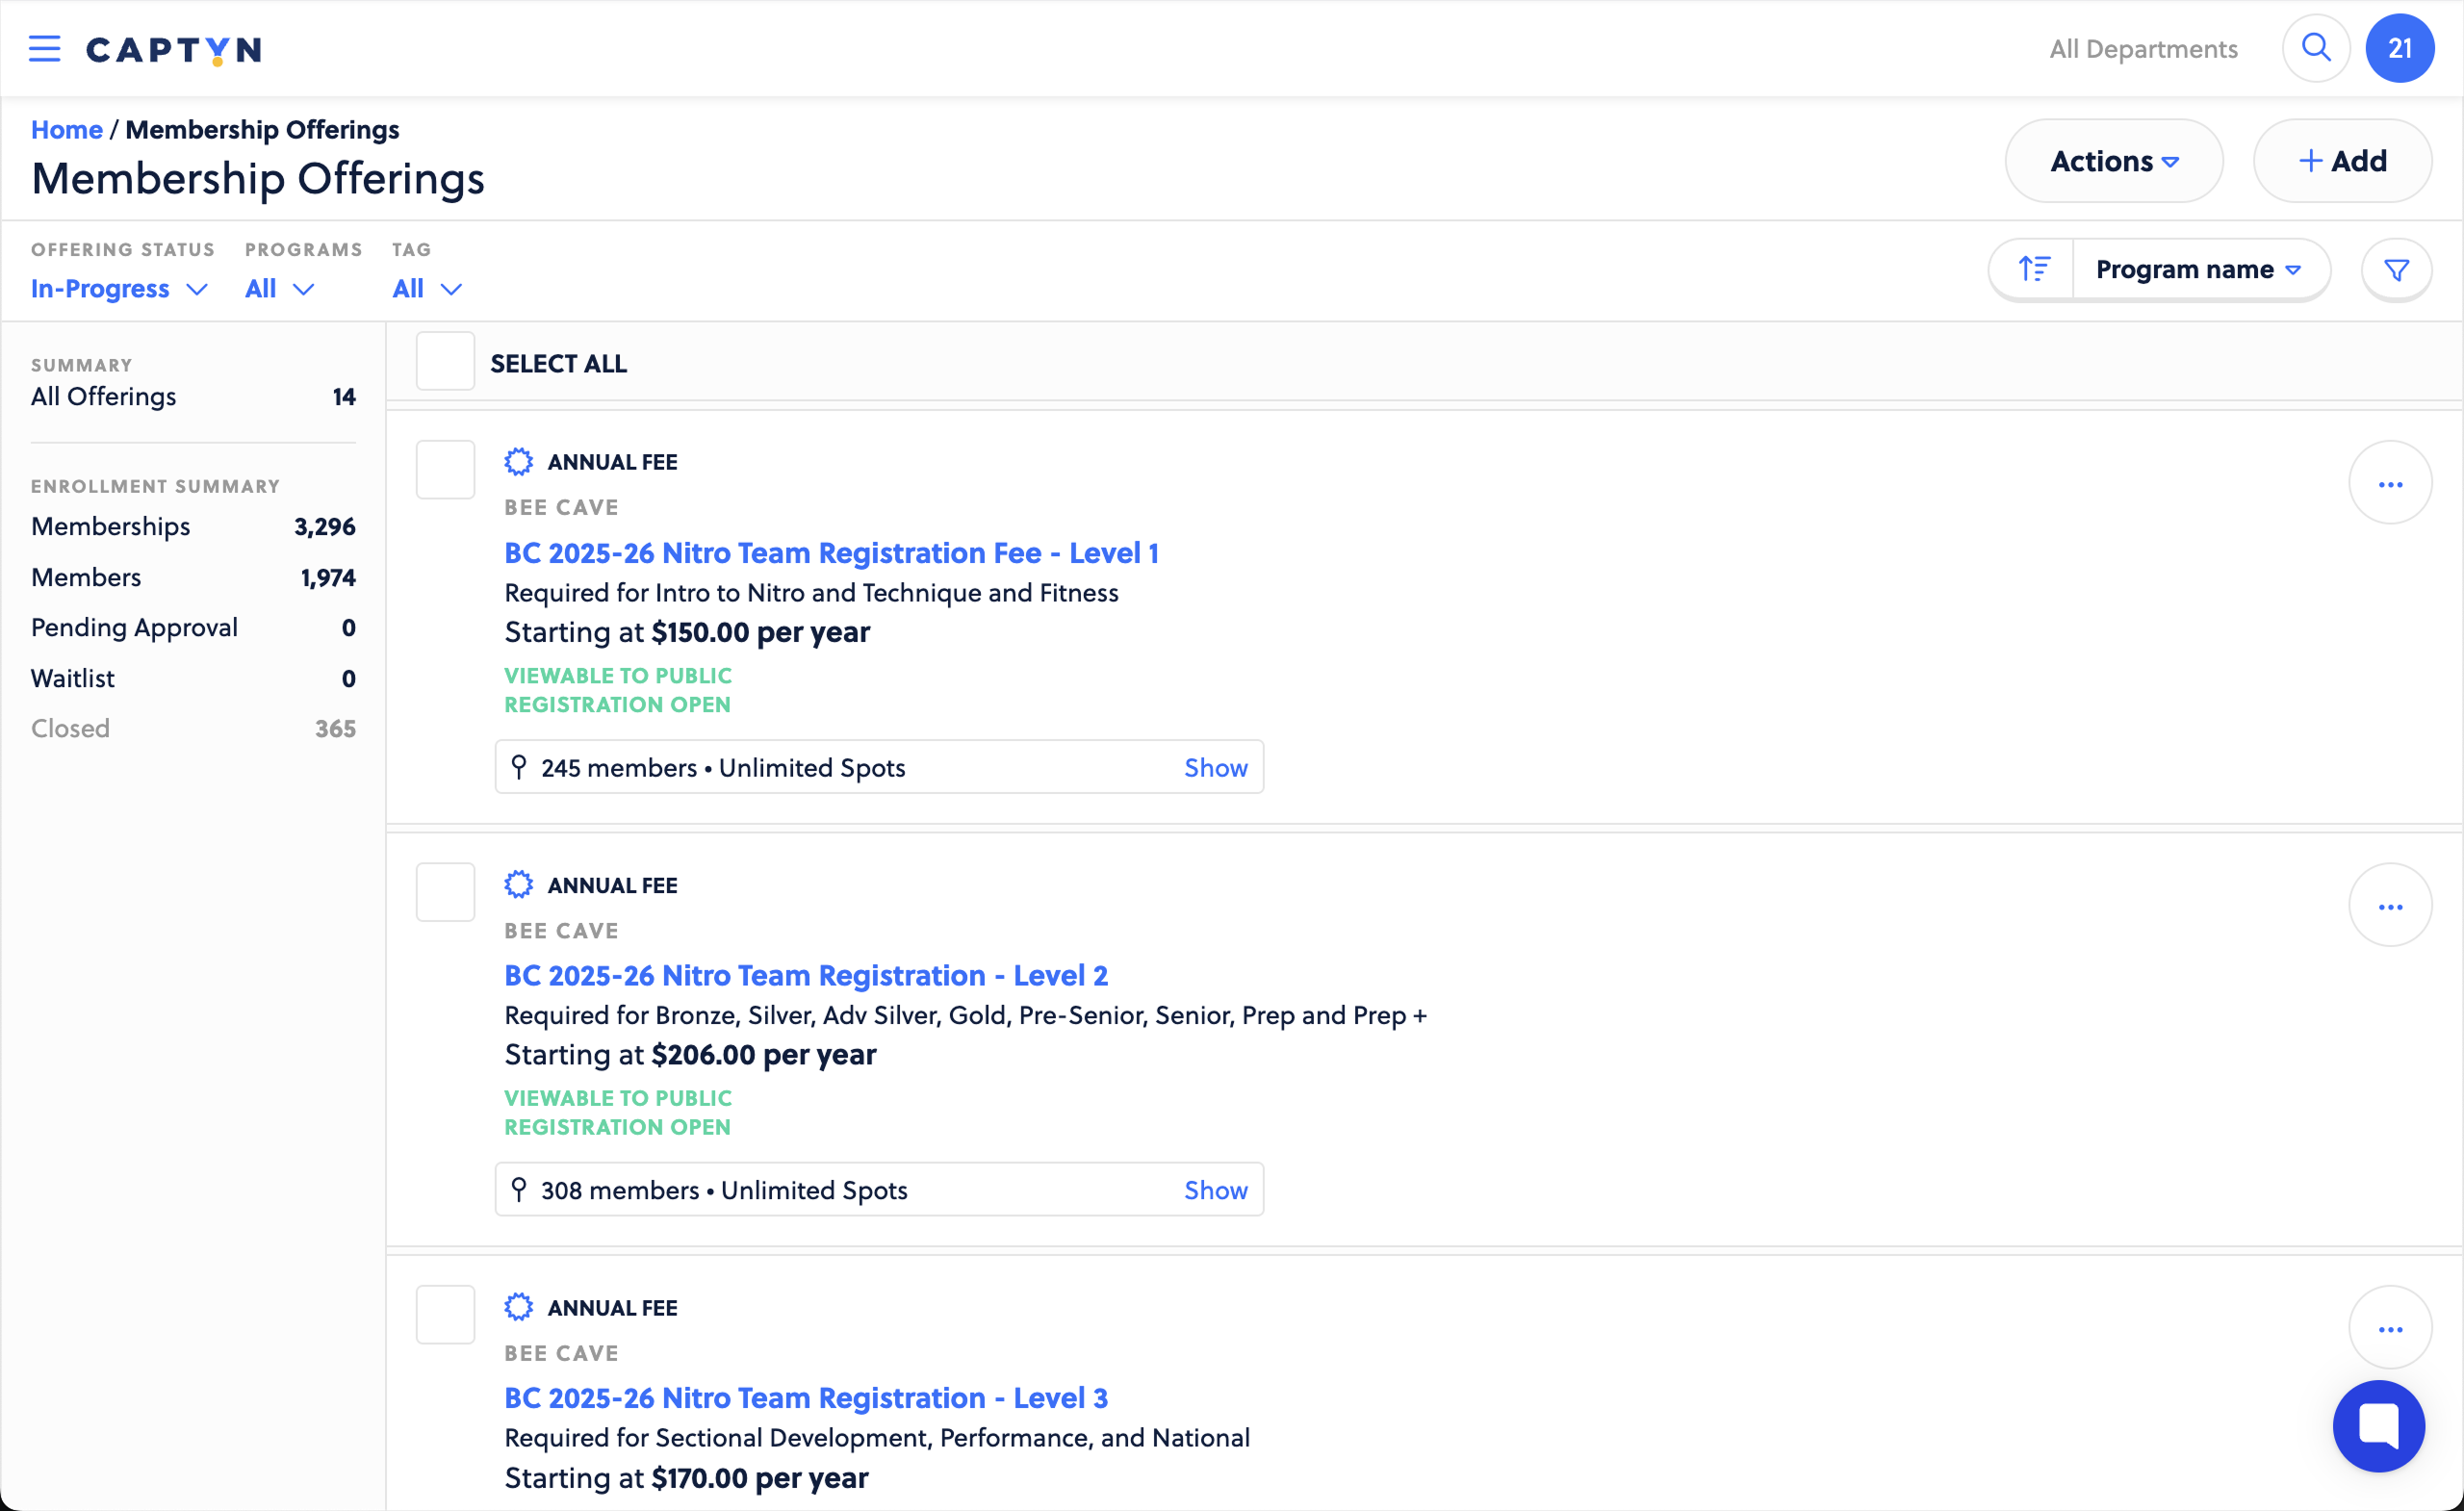Click the Add button
This screenshot has height=1511, width=2464.
click(2341, 161)
